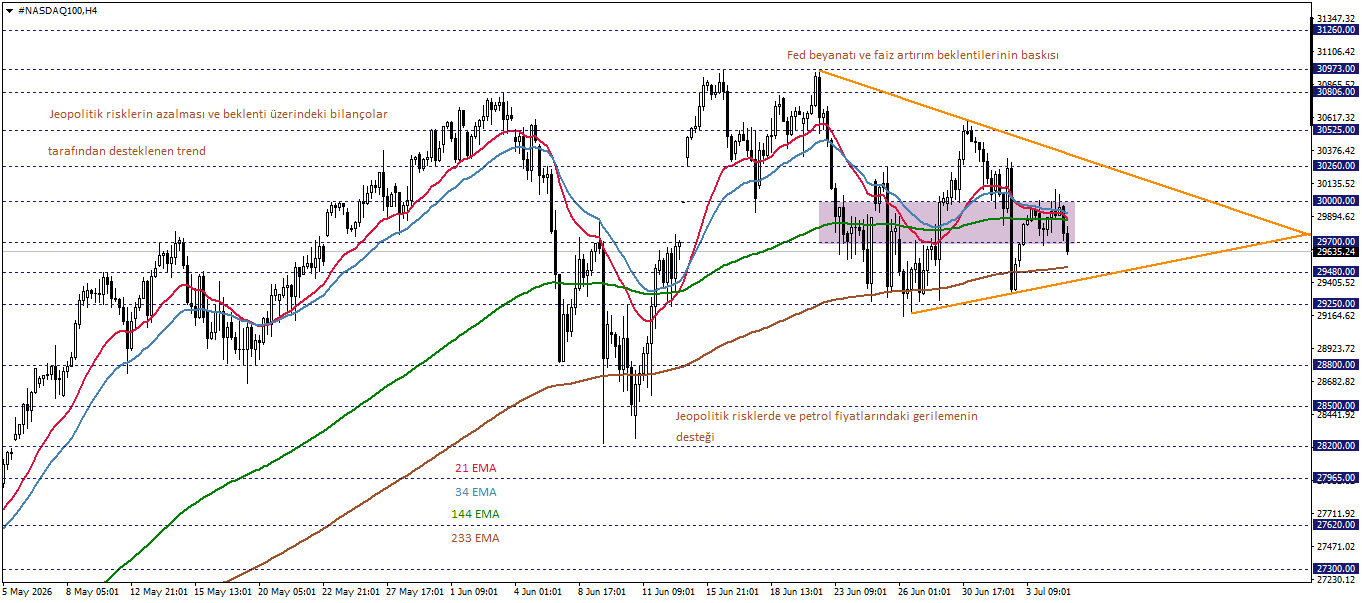The height and width of the screenshot is (603, 1362).
Task: Click the '27 May 17:01' time axis label
Action: (414, 591)
